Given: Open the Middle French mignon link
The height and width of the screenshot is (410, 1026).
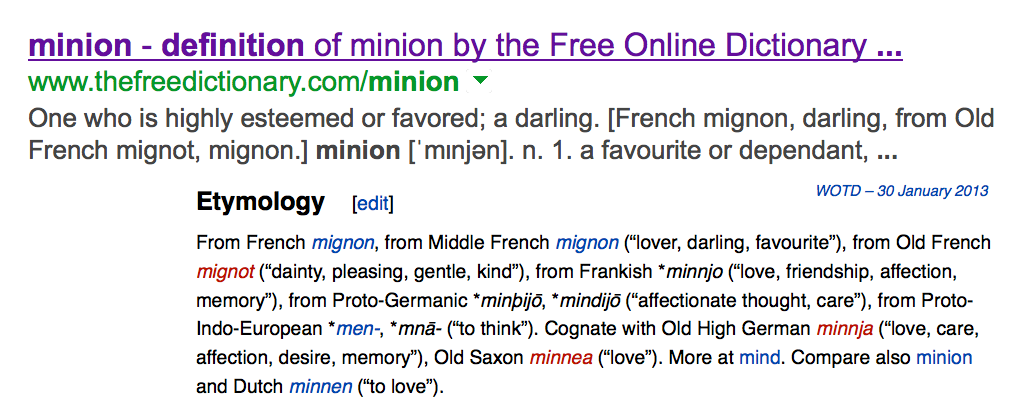Looking at the screenshot, I should 587,242.
